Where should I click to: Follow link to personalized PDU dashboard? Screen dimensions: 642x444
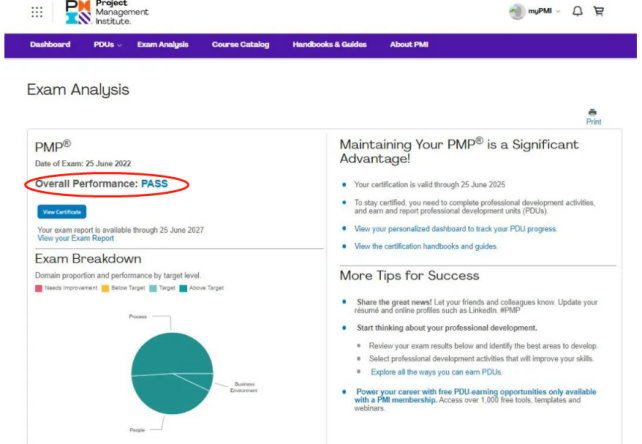tap(455, 229)
